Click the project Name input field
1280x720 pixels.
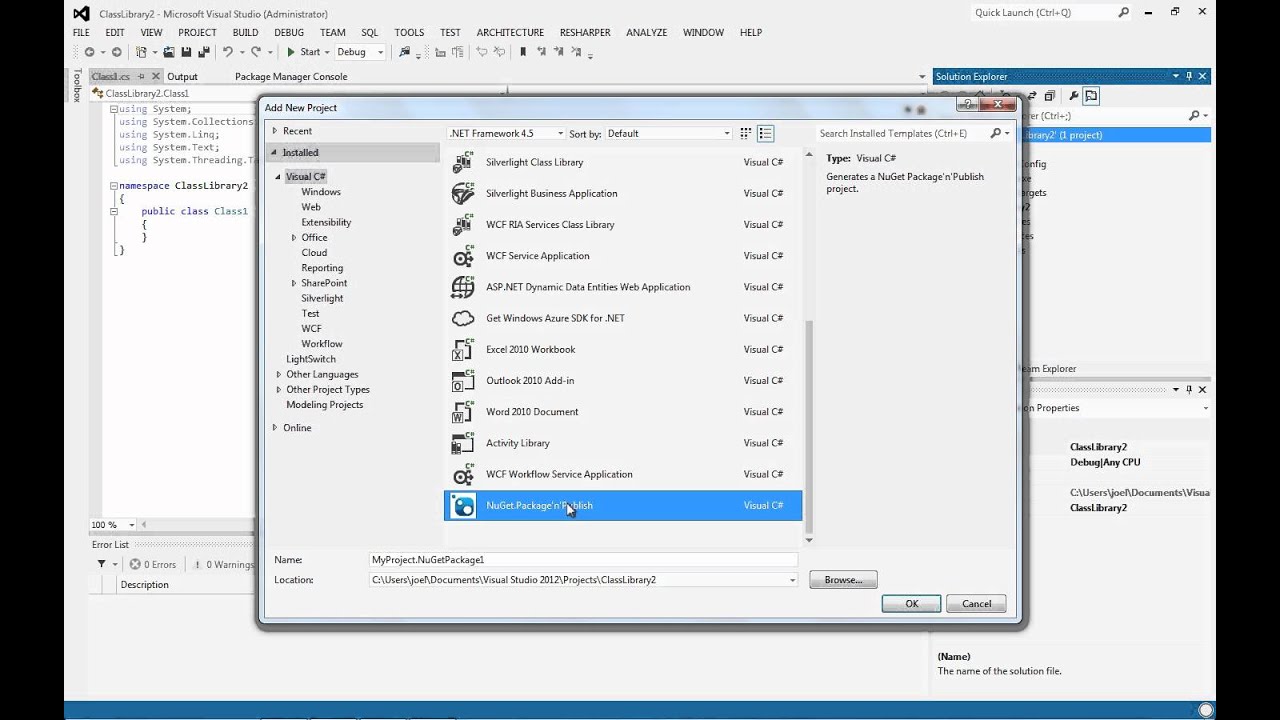click(x=583, y=560)
